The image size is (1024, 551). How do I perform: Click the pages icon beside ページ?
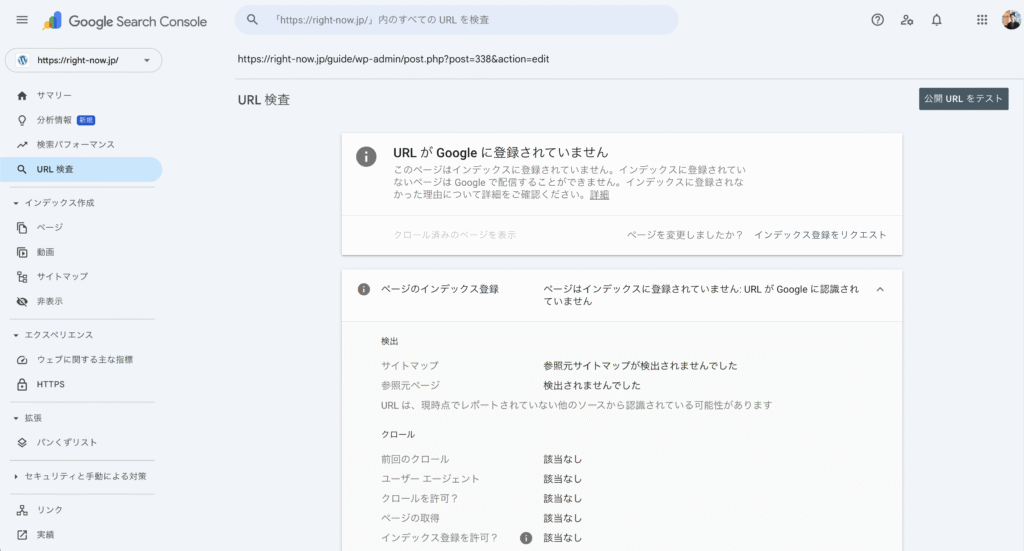click(x=22, y=227)
